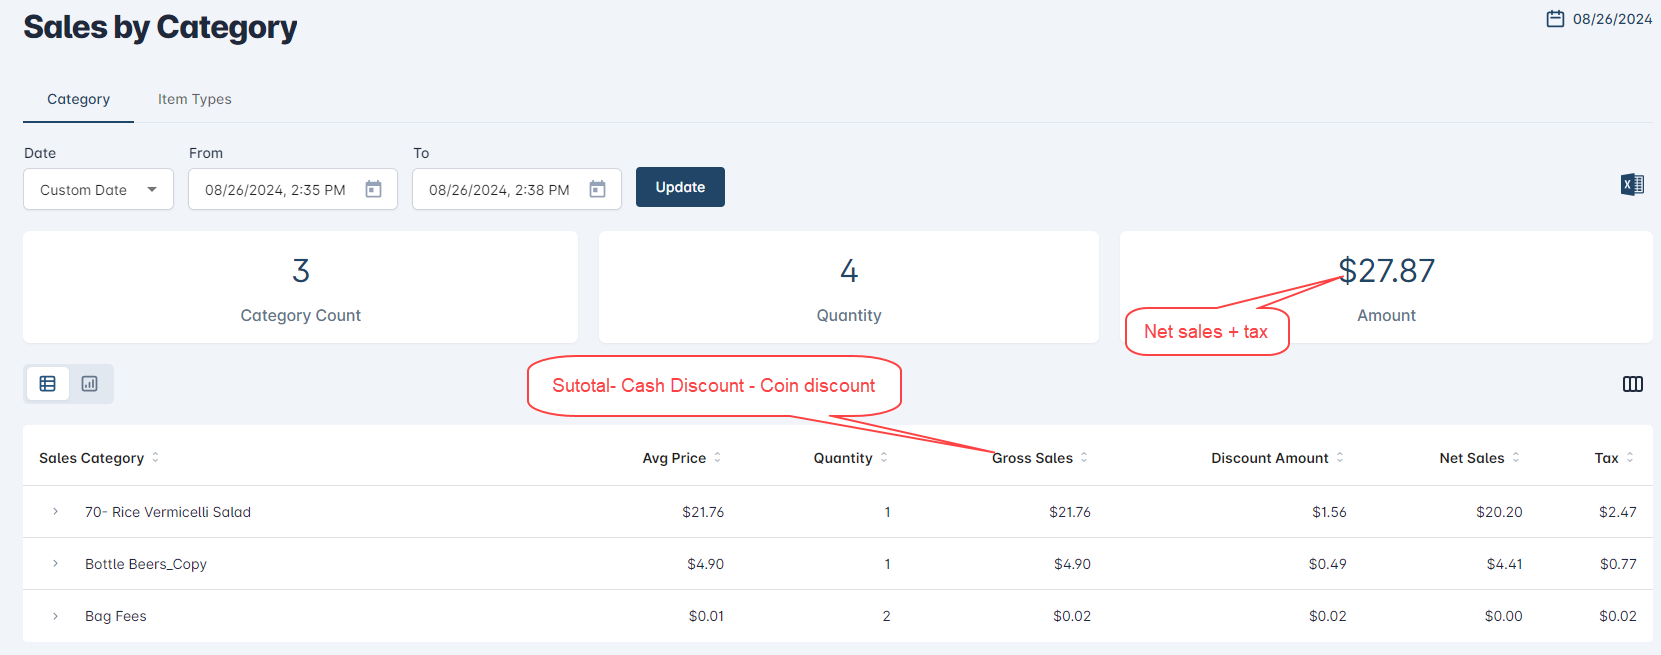This screenshot has height=655, width=1661.
Task: Click the Sales by Category heading
Action: coord(160,28)
